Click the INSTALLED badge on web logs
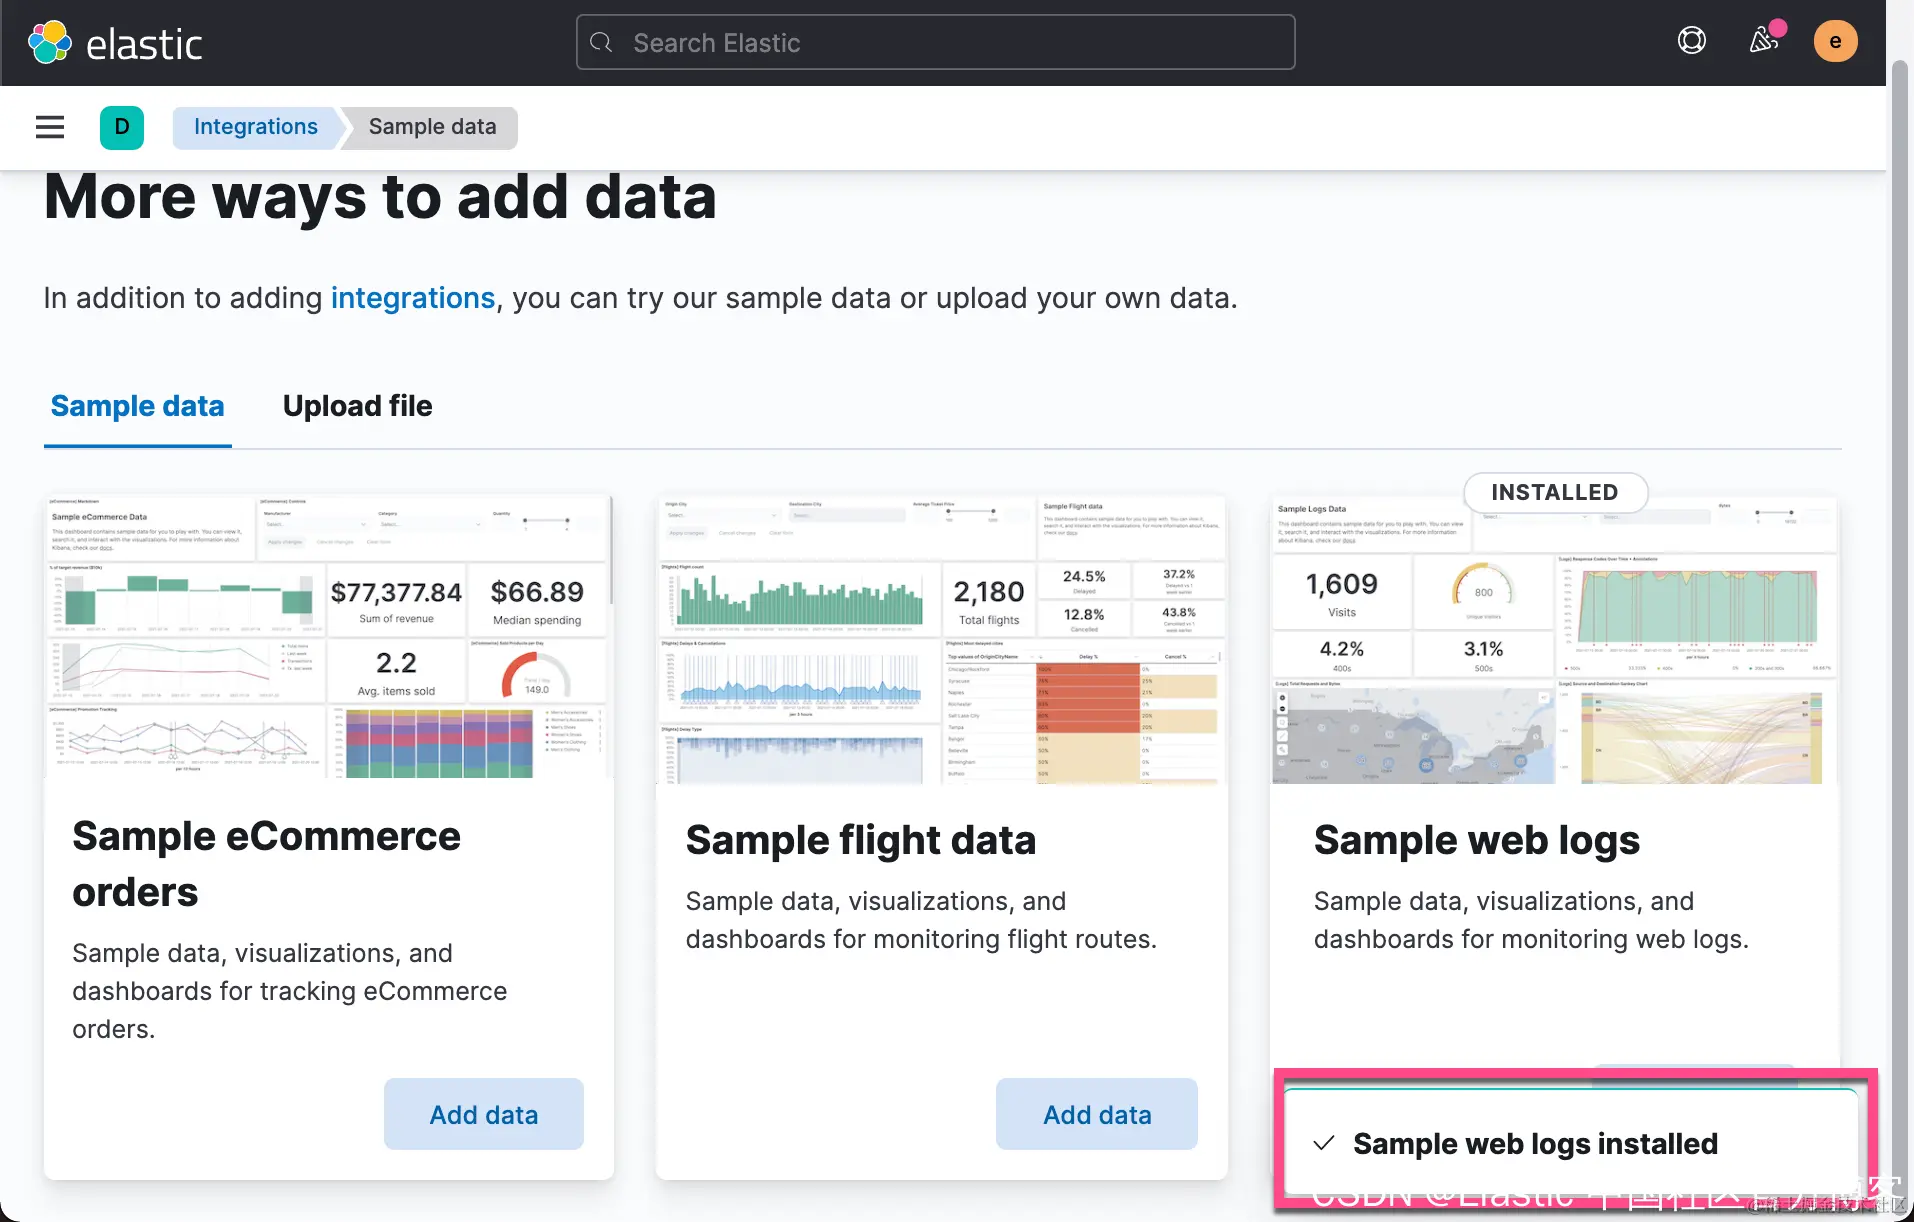 pos(1555,492)
